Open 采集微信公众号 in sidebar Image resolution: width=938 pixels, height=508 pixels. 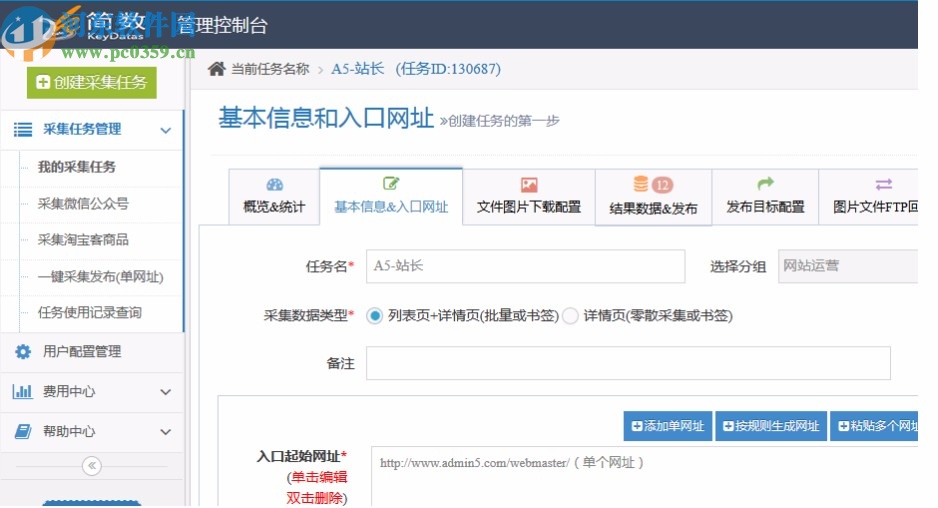tap(83, 203)
